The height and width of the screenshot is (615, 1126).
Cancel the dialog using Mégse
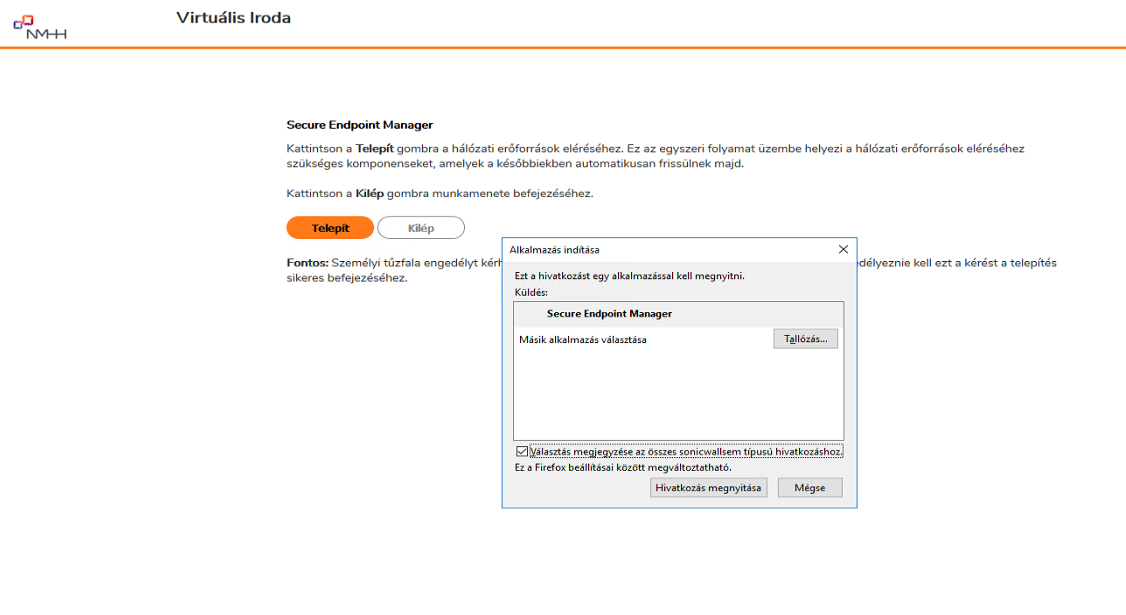click(x=810, y=488)
